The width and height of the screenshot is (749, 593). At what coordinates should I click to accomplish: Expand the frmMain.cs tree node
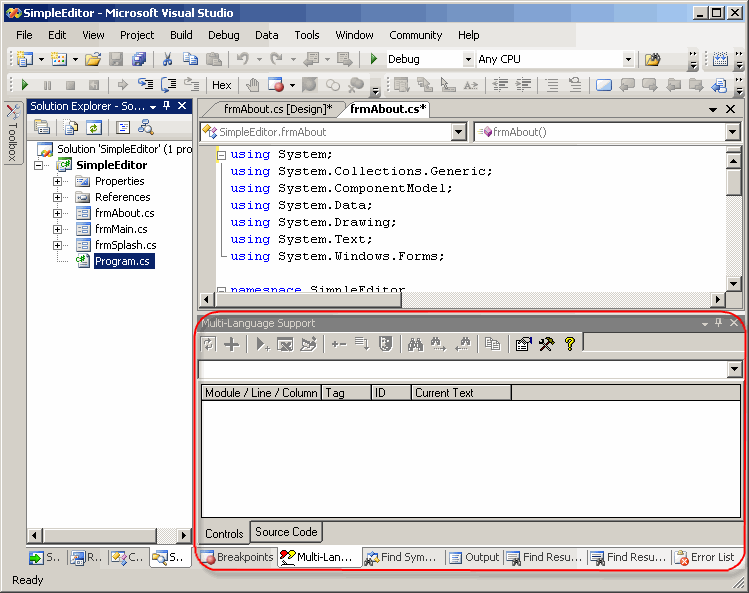click(58, 229)
